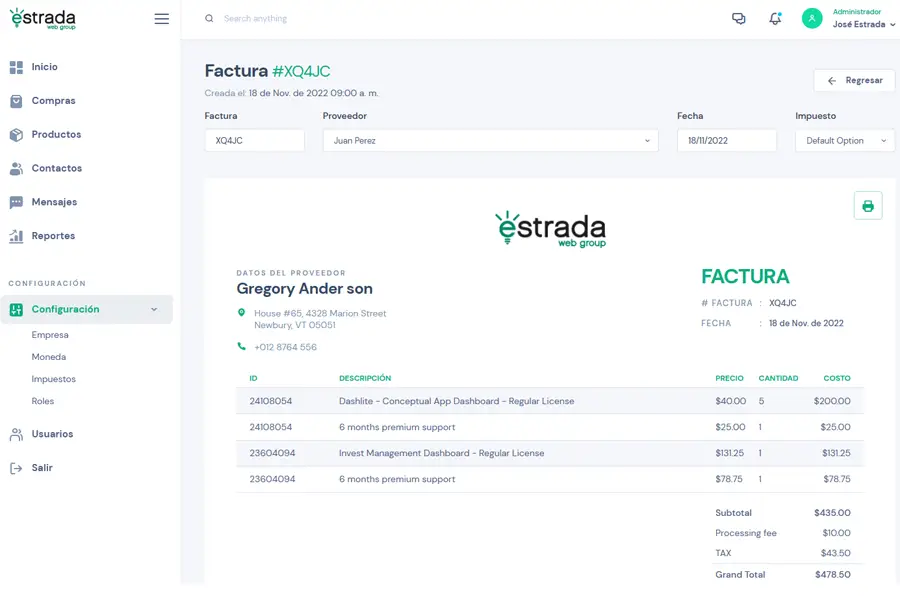Click the Productos box icon
This screenshot has width=900, height=600.
point(16,135)
